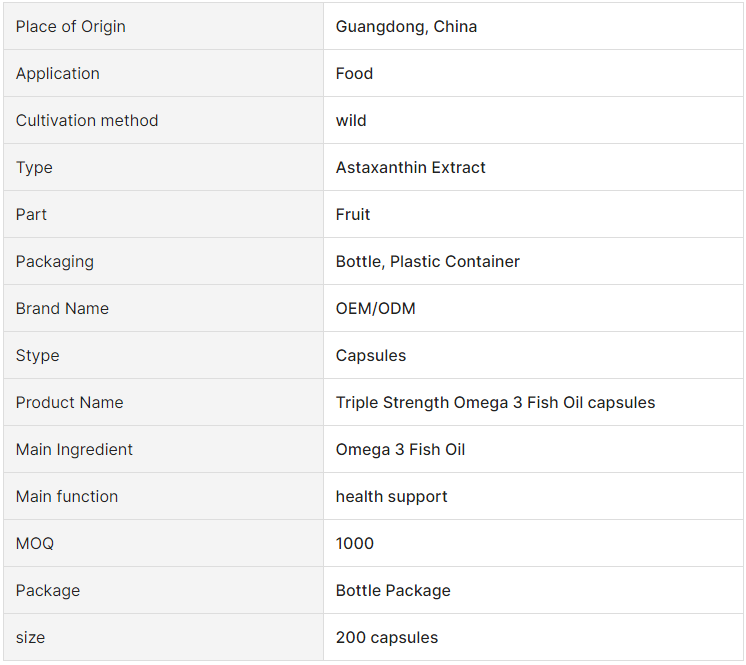The width and height of the screenshot is (746, 665).
Task: Click the Packaging label cell
Action: pyautogui.click(x=163, y=261)
